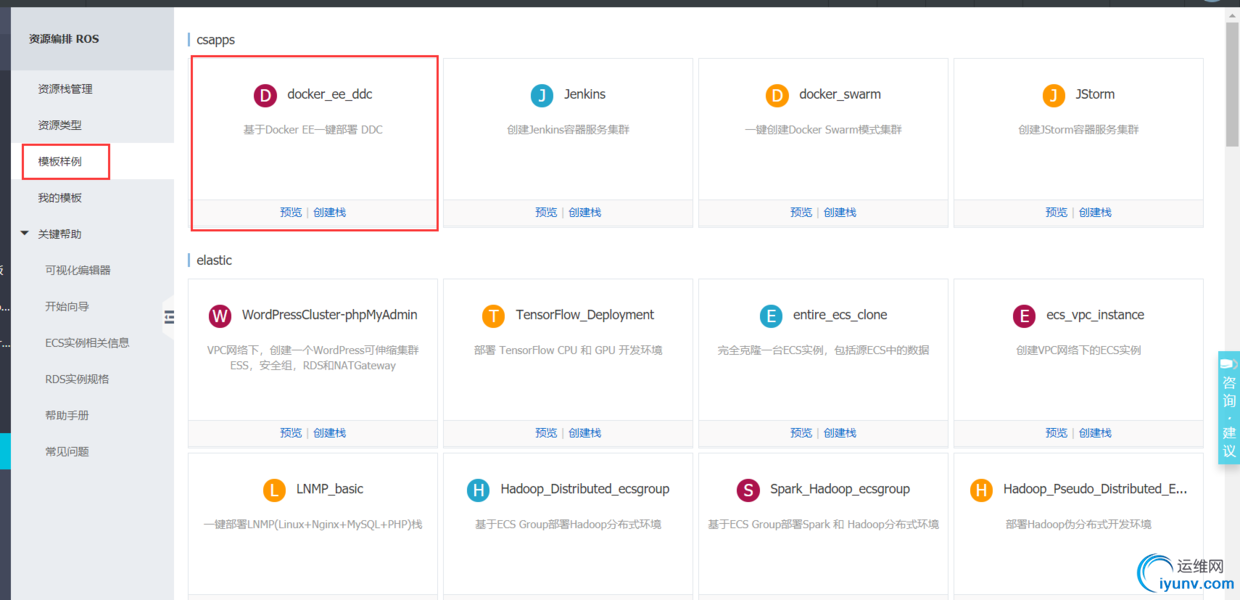The width and height of the screenshot is (1240, 600).
Task: Click 创建栈 on the JStorm card
Action: coord(1095,212)
